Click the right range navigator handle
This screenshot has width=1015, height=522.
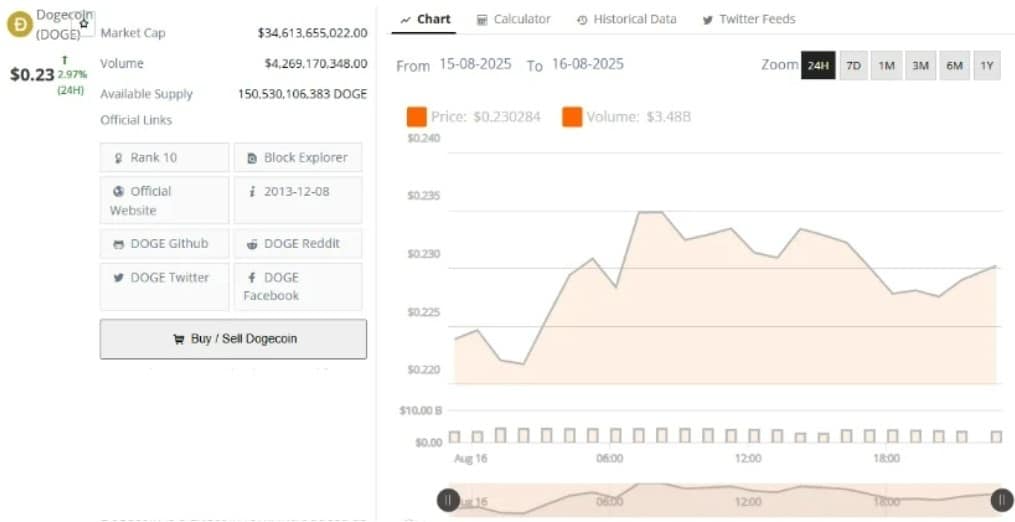pyautogui.click(x=1002, y=499)
